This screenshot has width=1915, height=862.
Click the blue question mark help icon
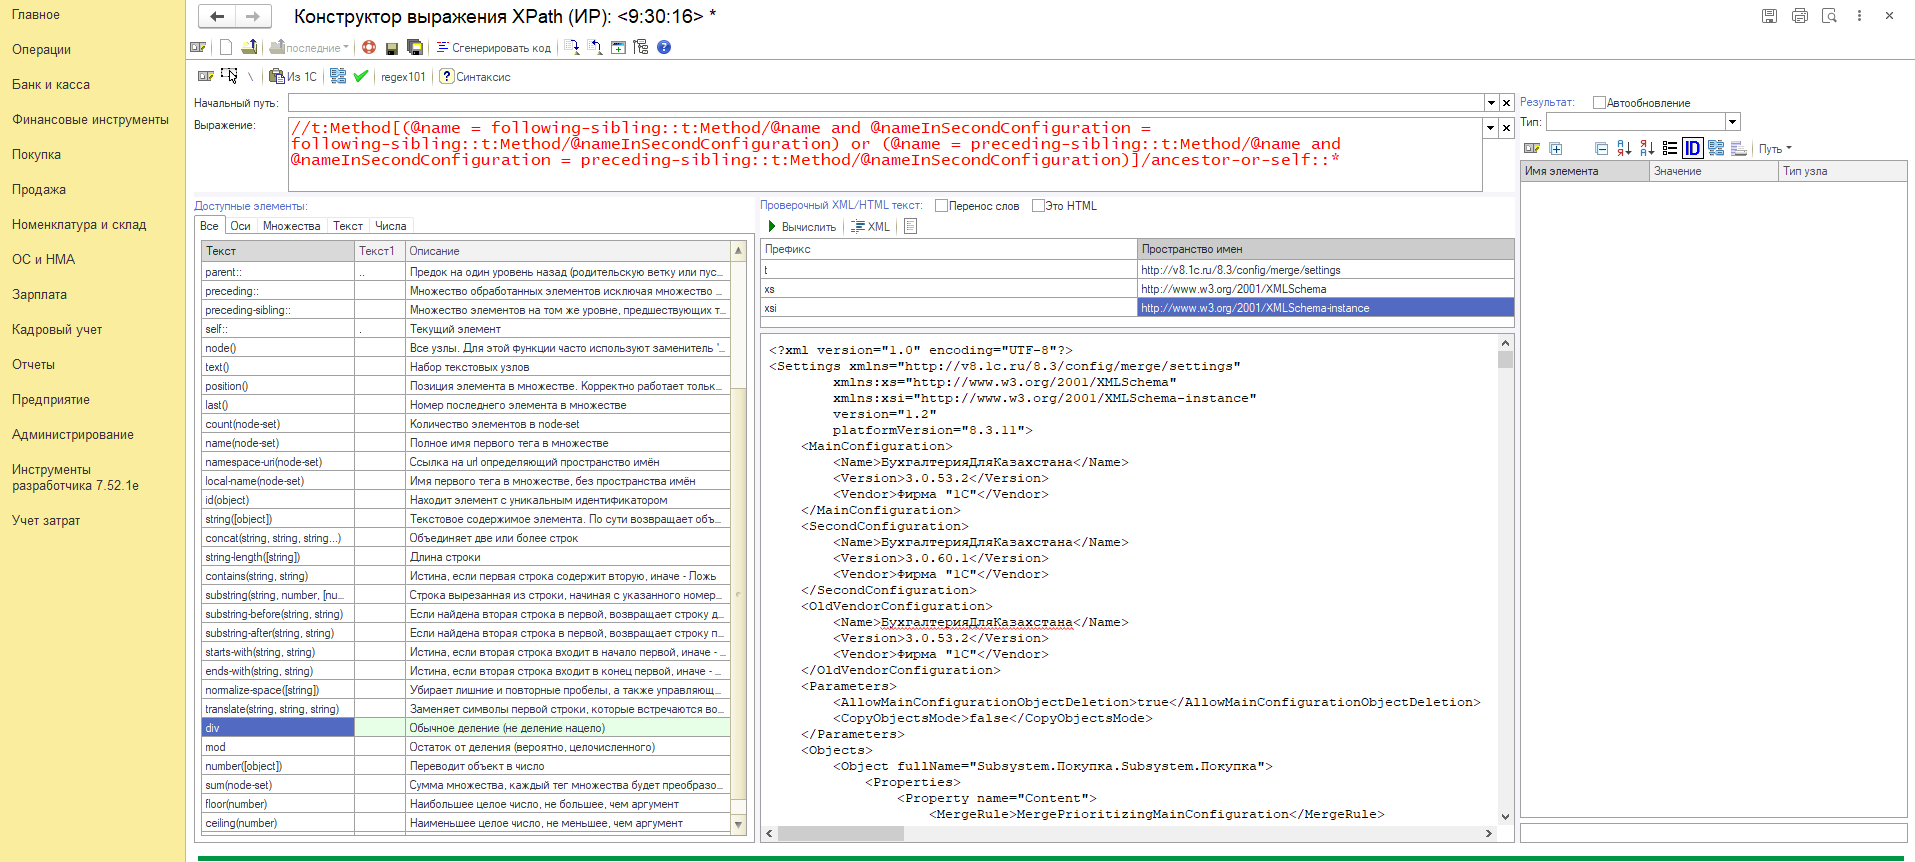(664, 47)
